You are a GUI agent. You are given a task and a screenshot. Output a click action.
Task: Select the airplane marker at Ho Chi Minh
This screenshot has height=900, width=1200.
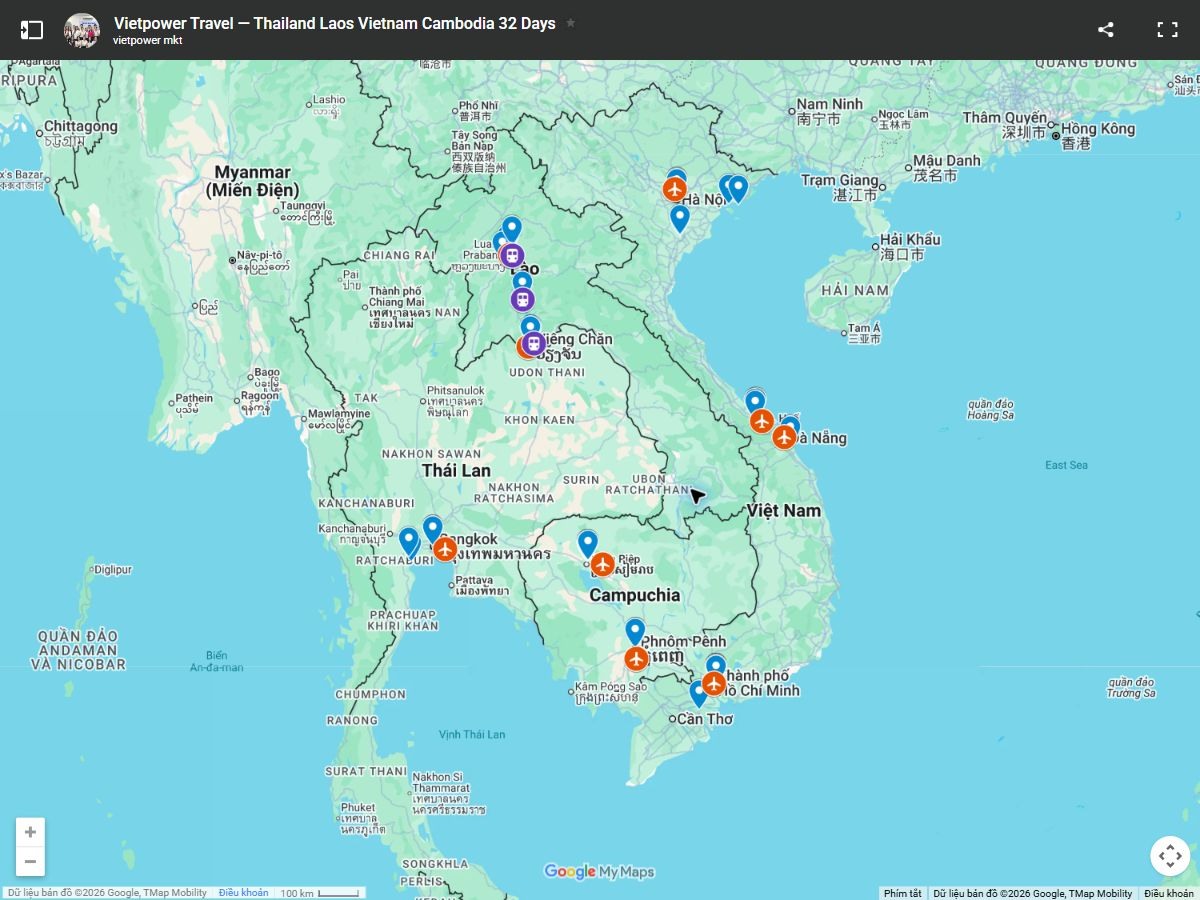(713, 683)
